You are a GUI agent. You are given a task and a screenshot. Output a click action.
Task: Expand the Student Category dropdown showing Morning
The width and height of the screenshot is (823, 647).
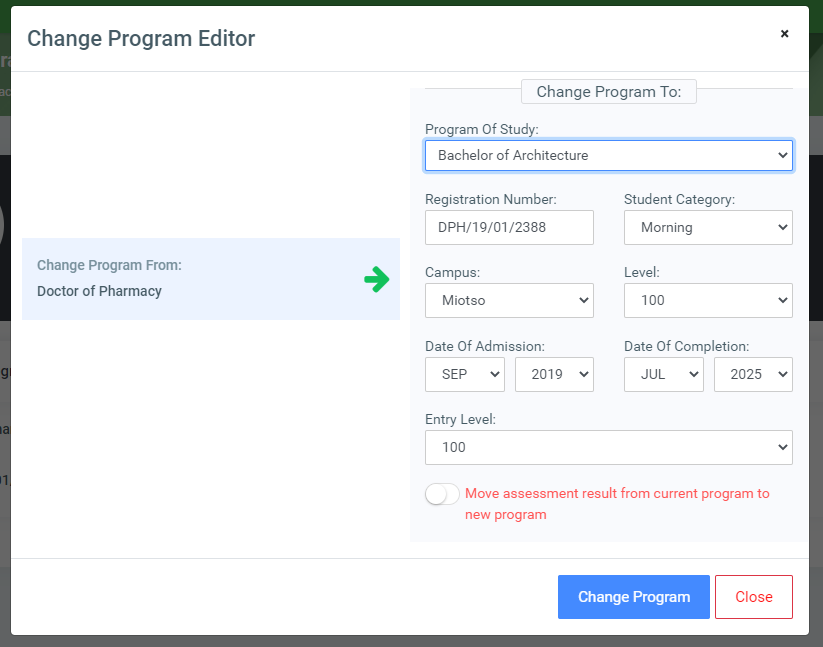708,227
